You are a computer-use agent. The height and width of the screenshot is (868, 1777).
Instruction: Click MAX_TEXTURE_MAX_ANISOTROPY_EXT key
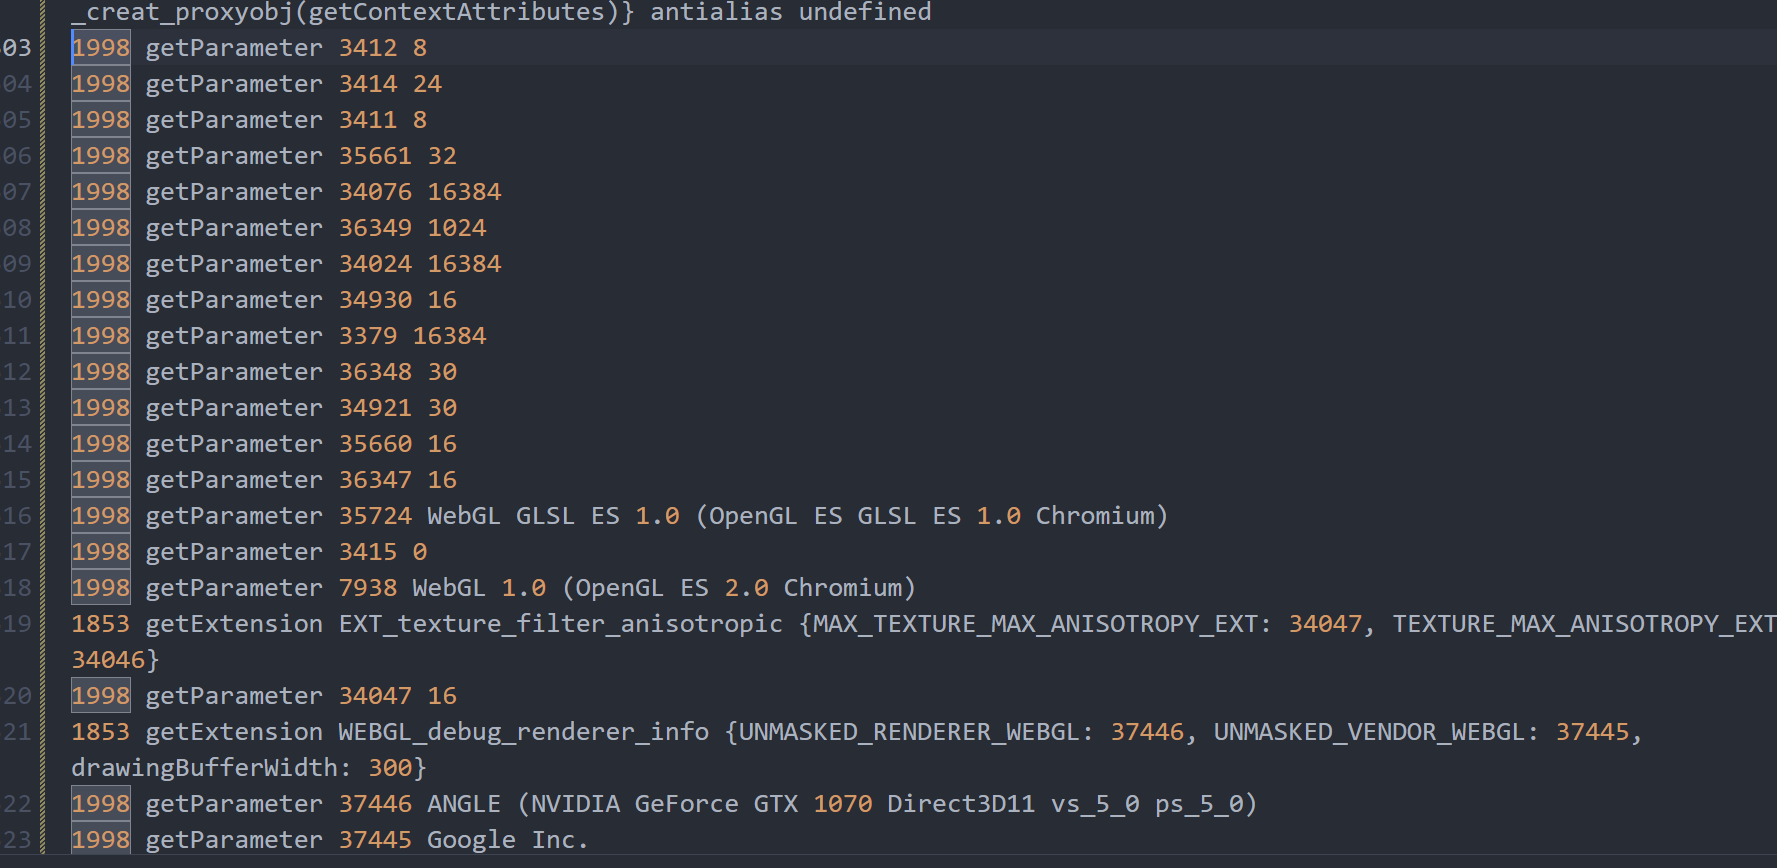(1034, 624)
